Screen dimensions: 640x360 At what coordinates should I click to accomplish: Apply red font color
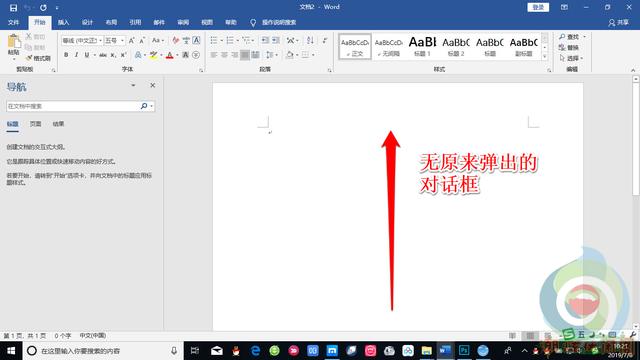pyautogui.click(x=170, y=55)
